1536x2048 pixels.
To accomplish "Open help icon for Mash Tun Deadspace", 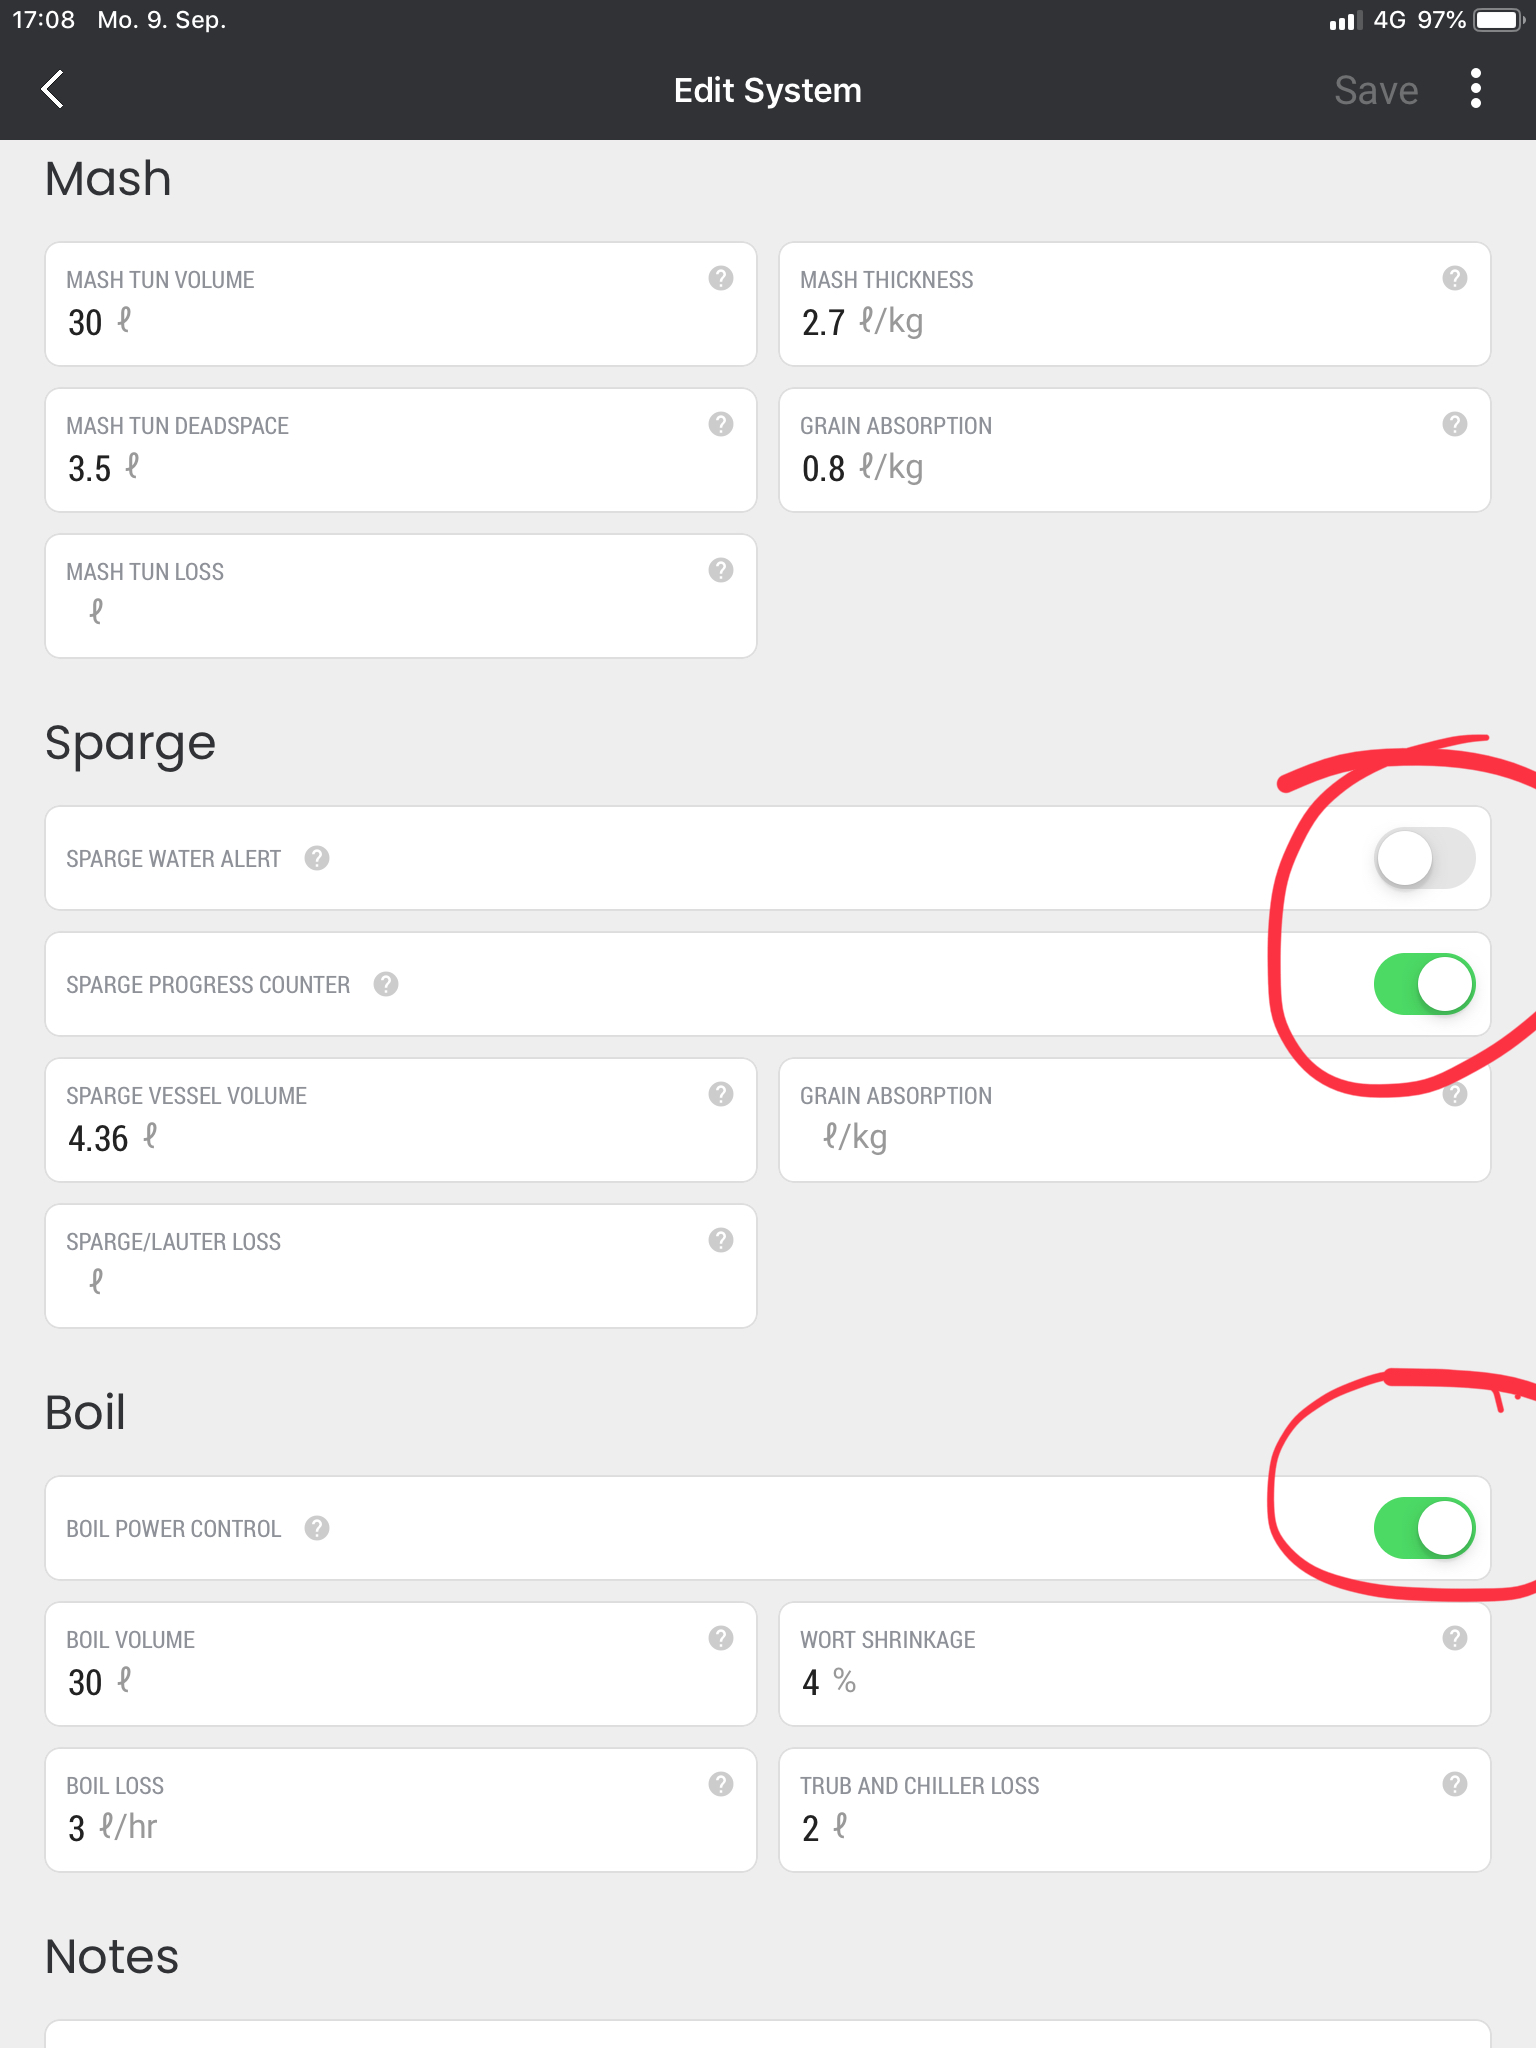I will pyautogui.click(x=720, y=425).
